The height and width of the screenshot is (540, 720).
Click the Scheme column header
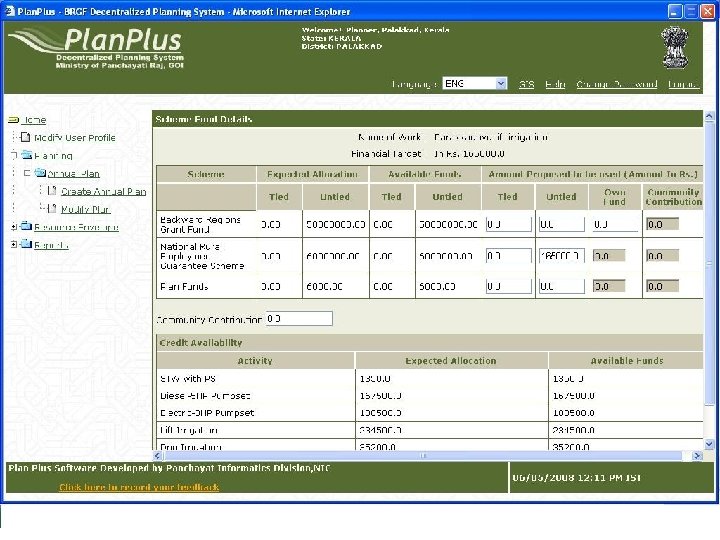[206, 174]
